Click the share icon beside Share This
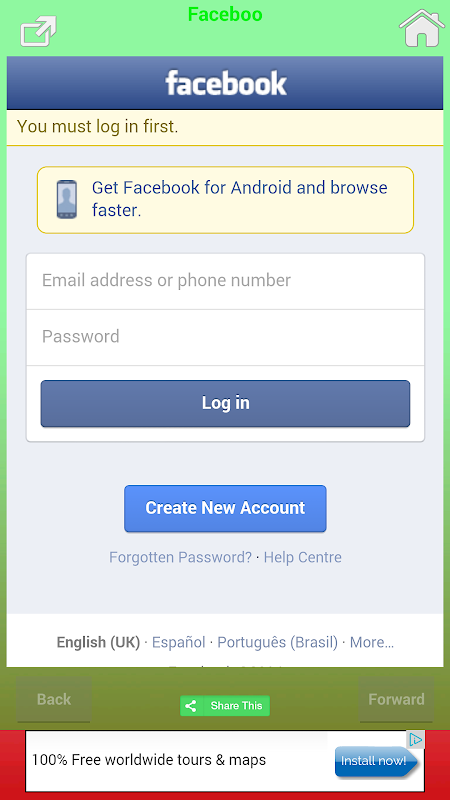Image resolution: width=450 pixels, height=800 pixels. tap(191, 706)
